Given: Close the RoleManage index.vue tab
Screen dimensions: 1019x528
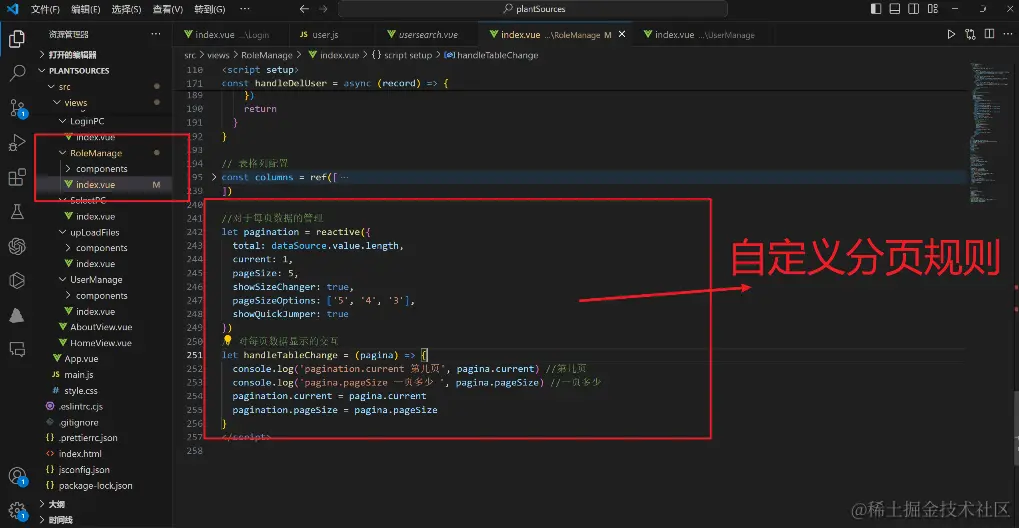Looking at the screenshot, I should coord(621,34).
